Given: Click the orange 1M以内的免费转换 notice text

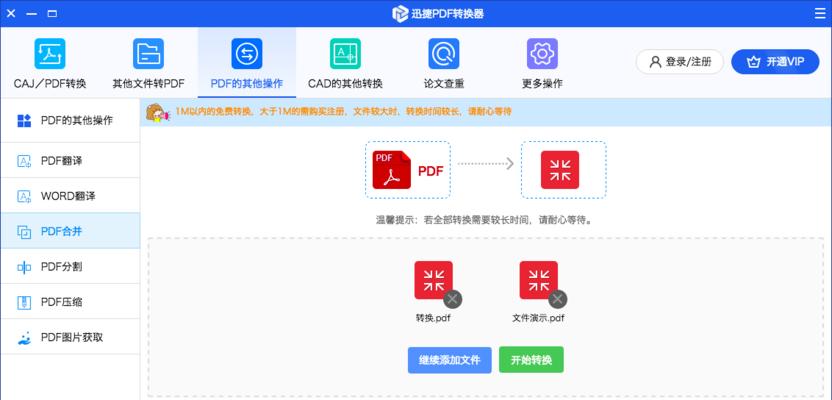Looking at the screenshot, I should pos(343,112).
